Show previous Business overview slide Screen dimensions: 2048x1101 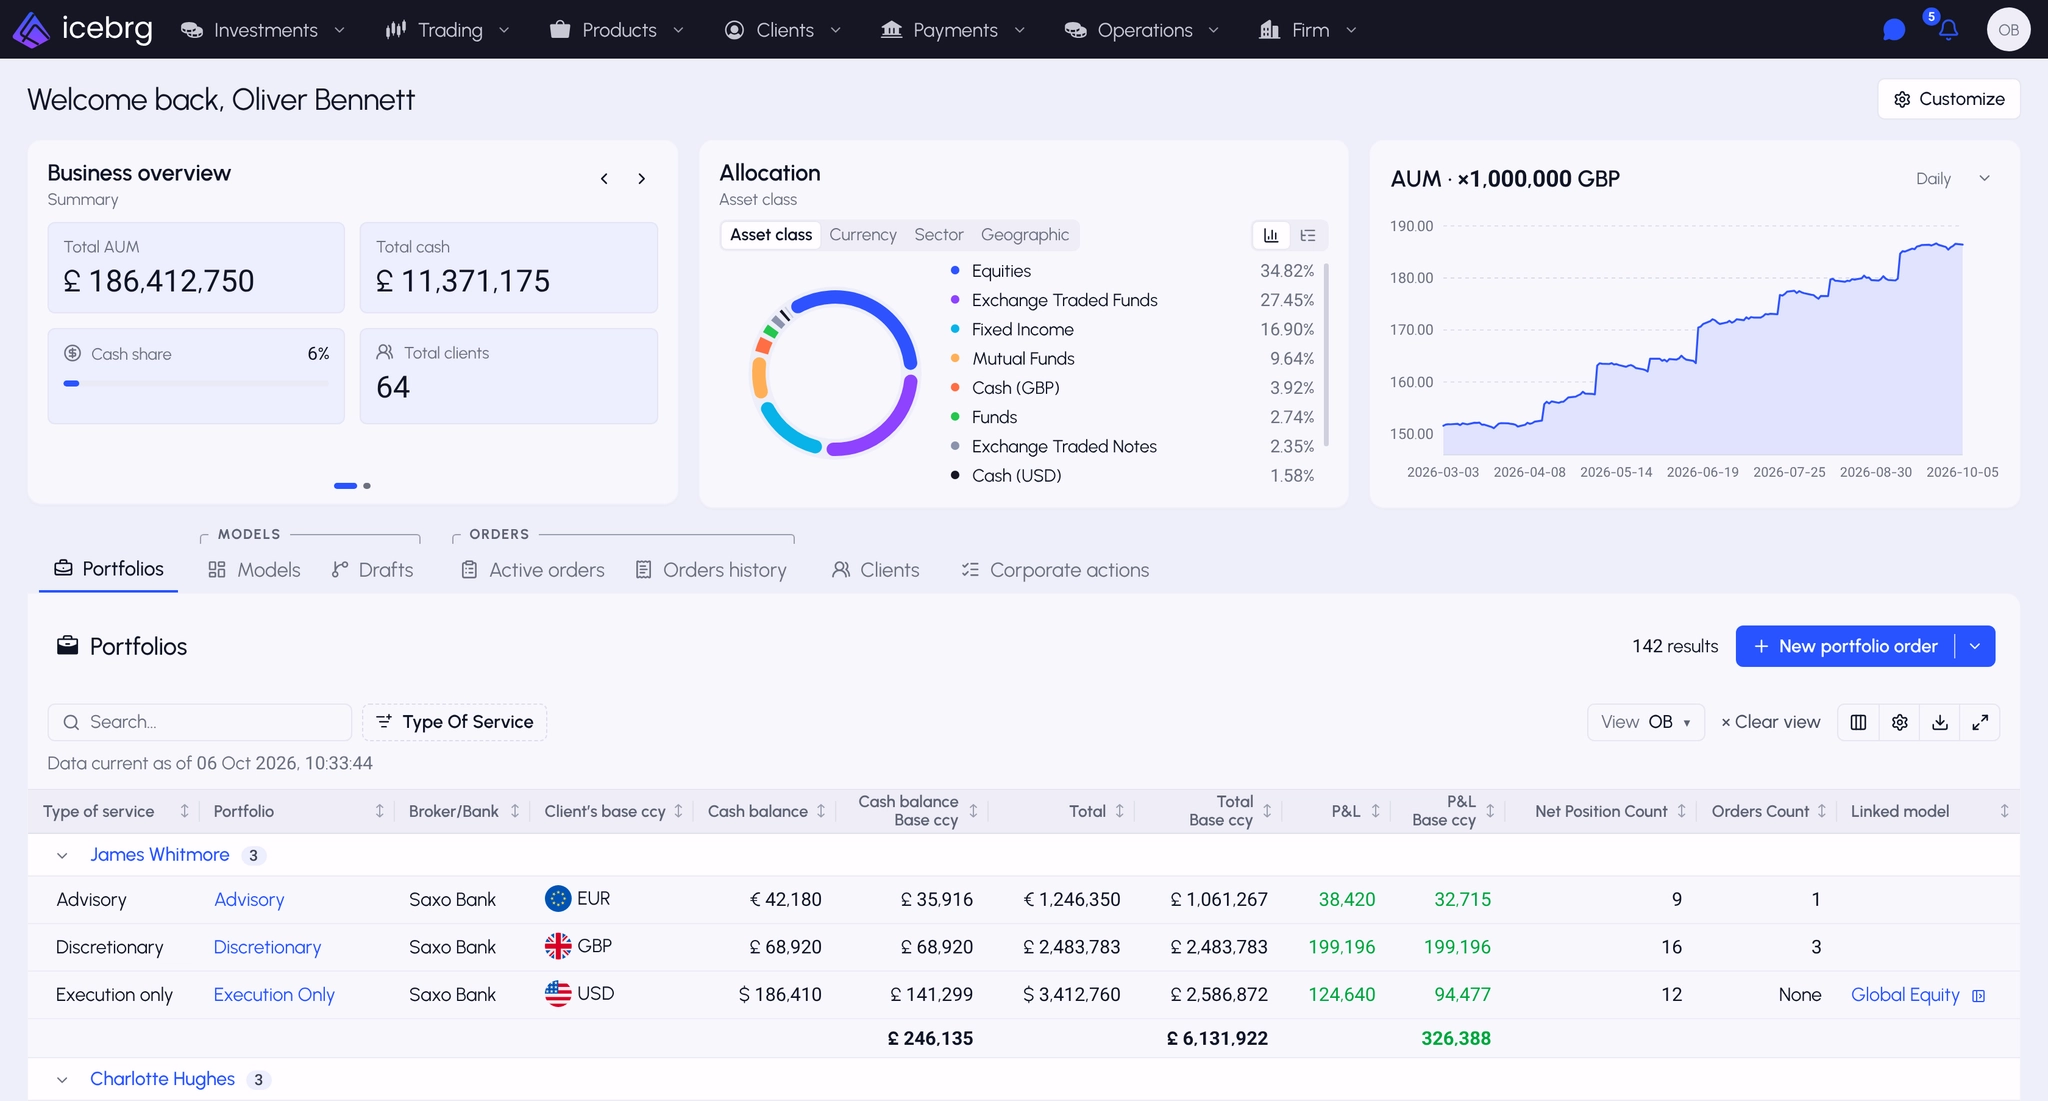coord(604,179)
